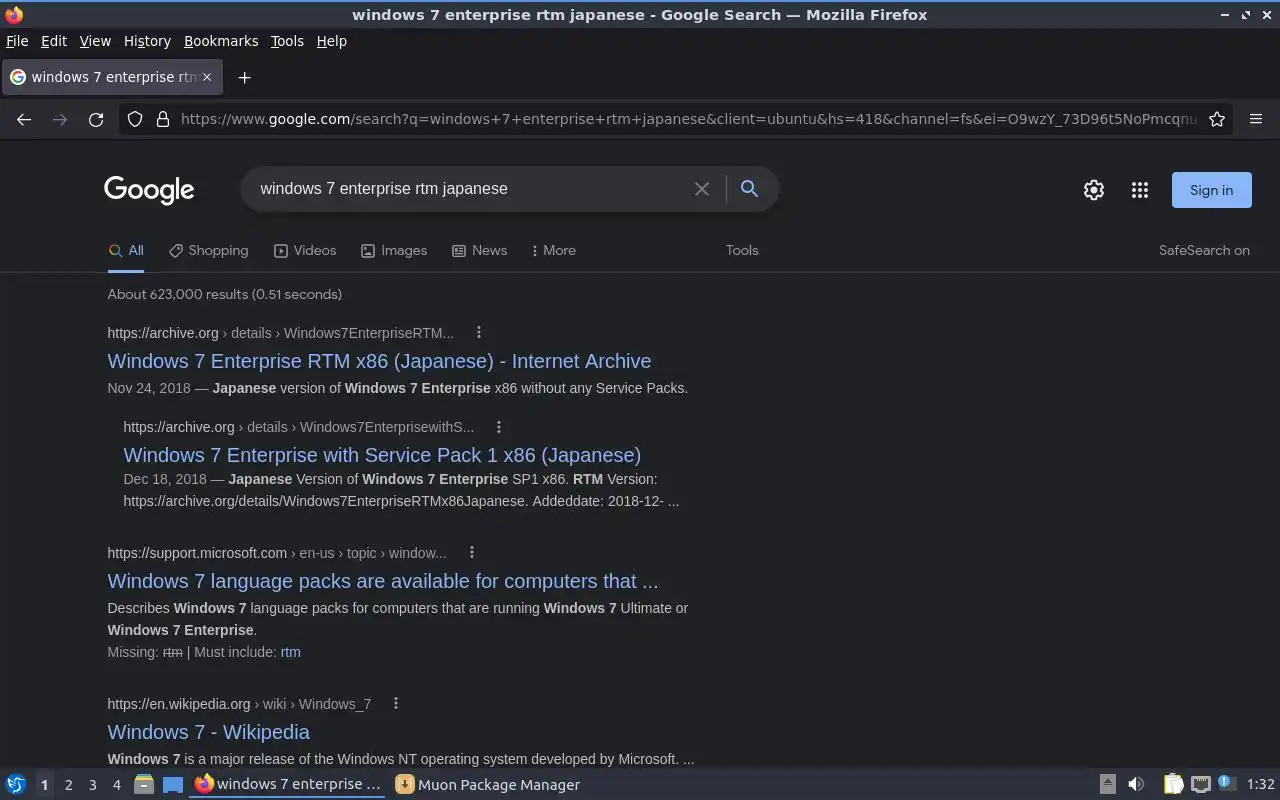Open the History menu

pos(147,41)
